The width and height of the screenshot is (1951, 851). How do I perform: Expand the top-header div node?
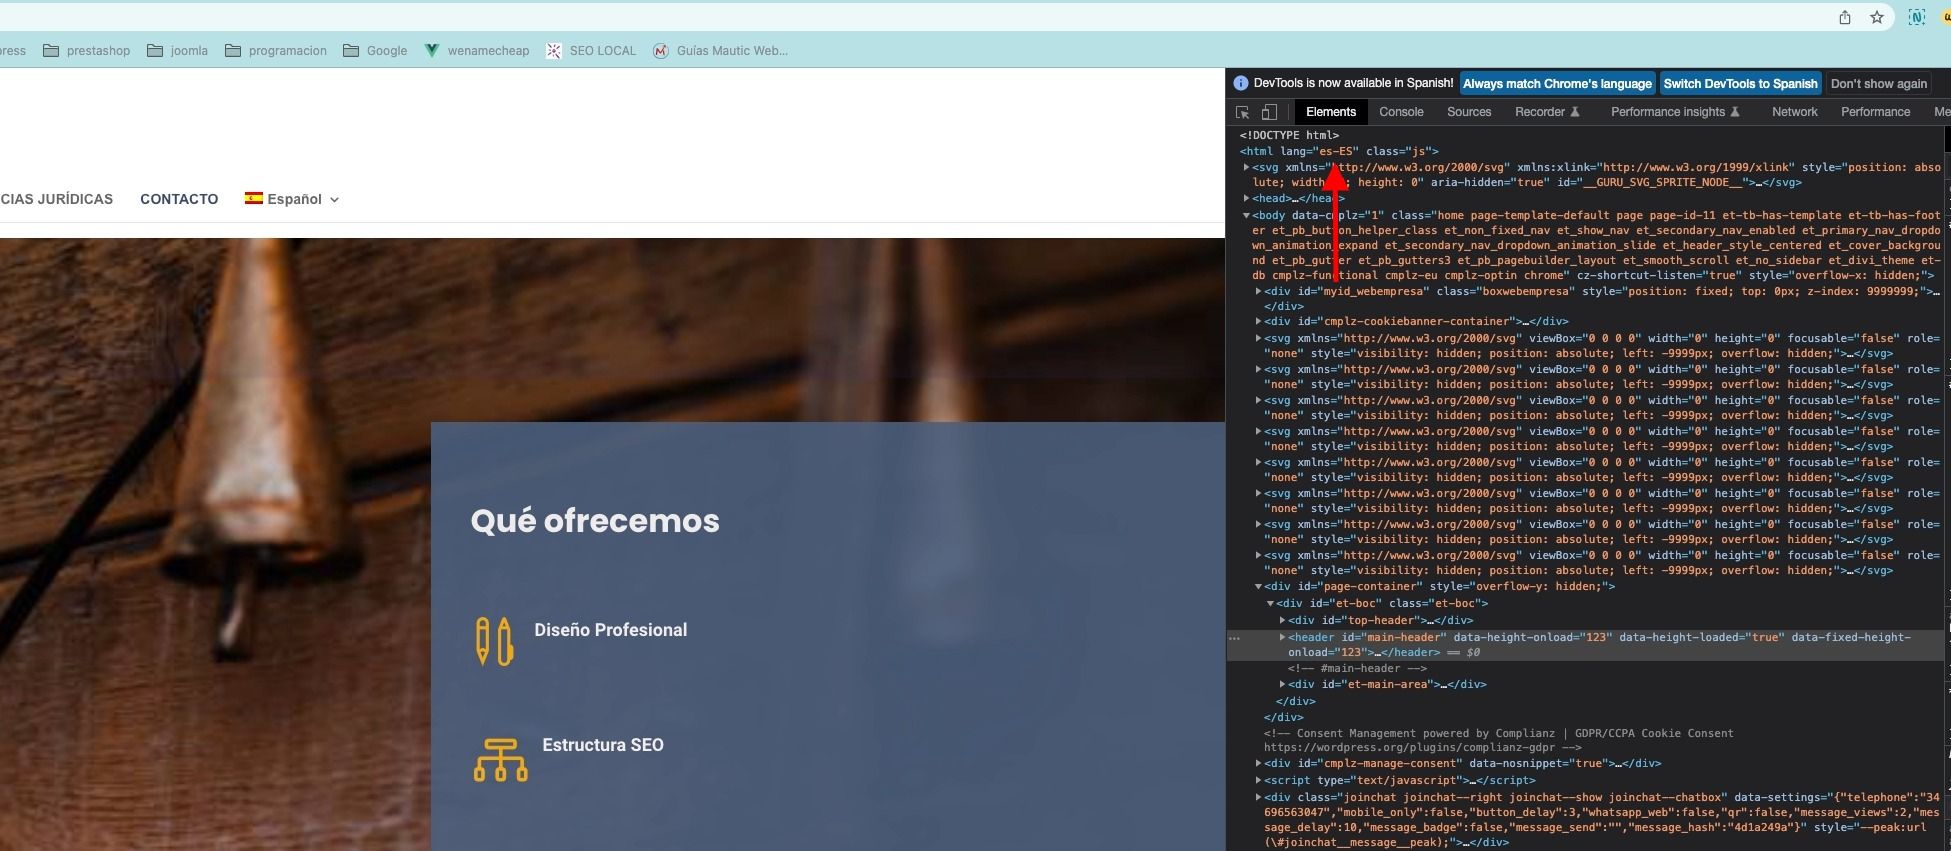(1282, 620)
